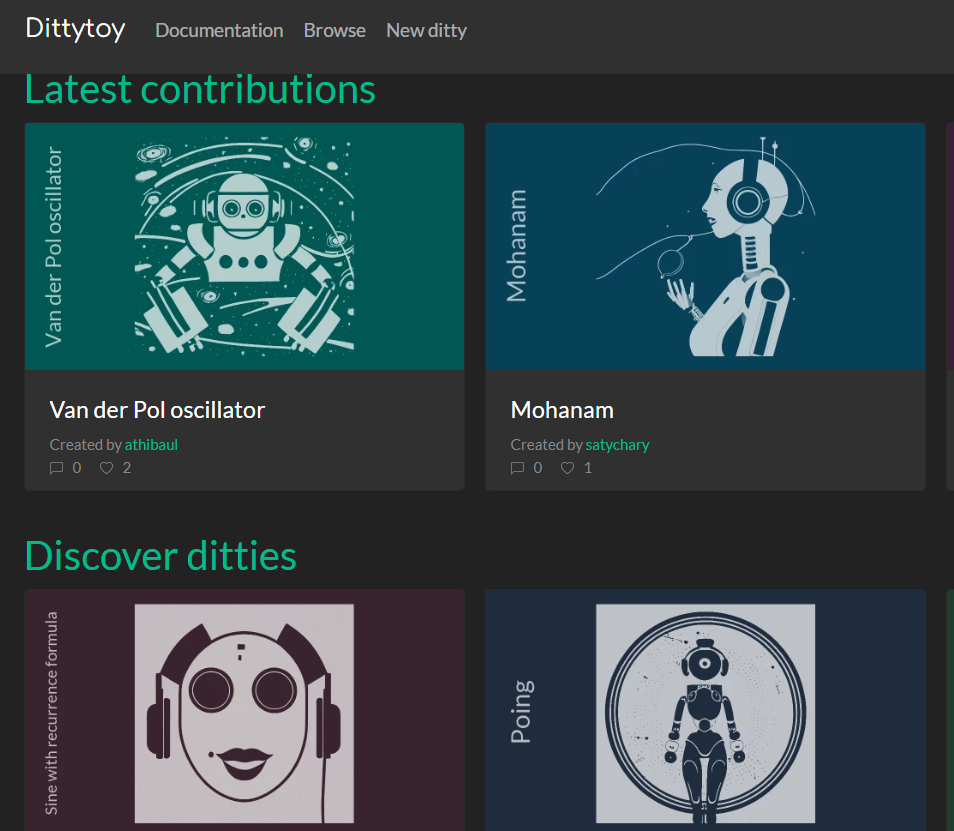Open the Mohanam title link

pyautogui.click(x=561, y=409)
